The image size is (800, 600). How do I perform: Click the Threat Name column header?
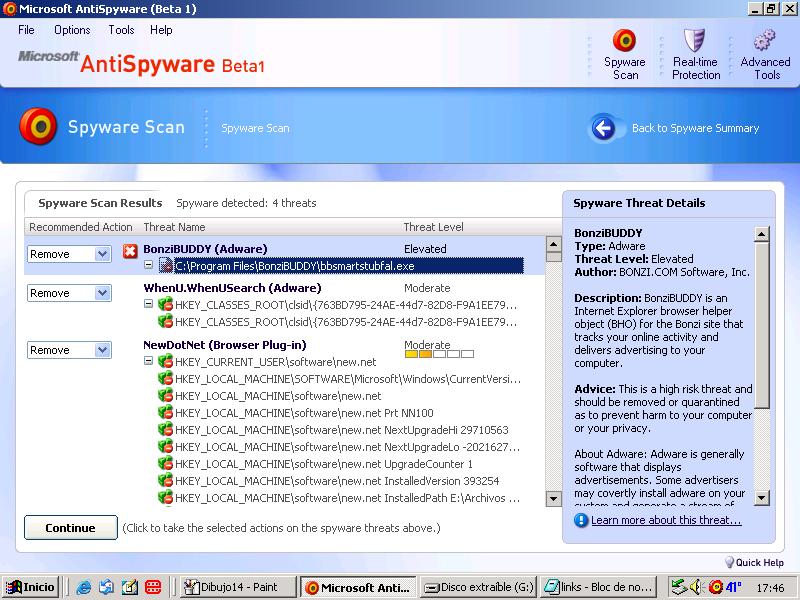point(174,227)
